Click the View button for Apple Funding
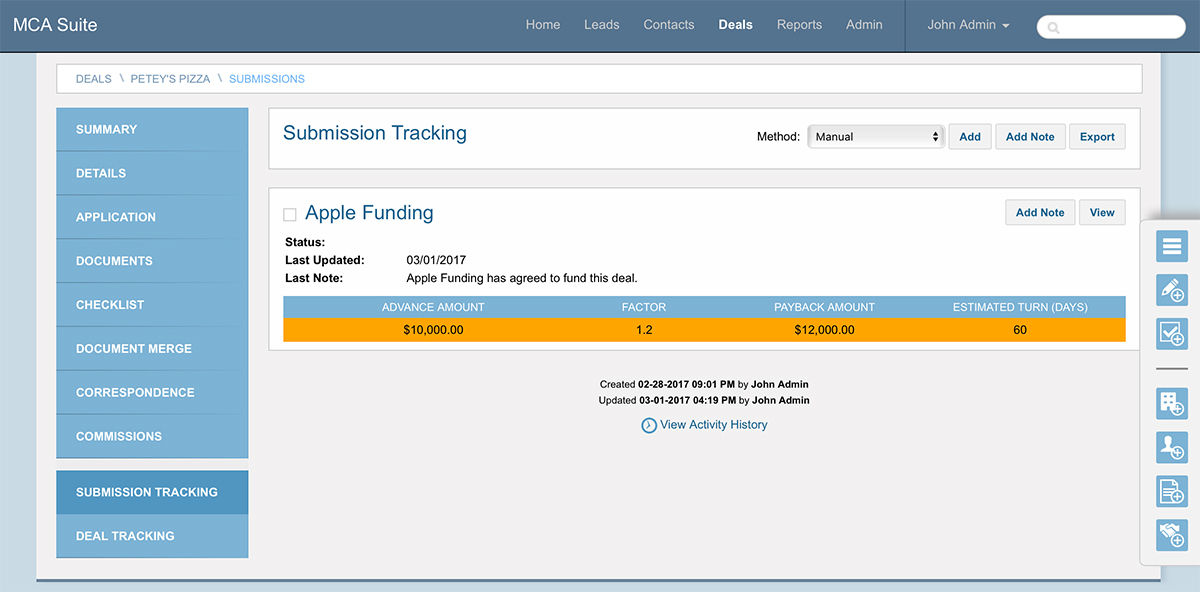 pos(1102,212)
